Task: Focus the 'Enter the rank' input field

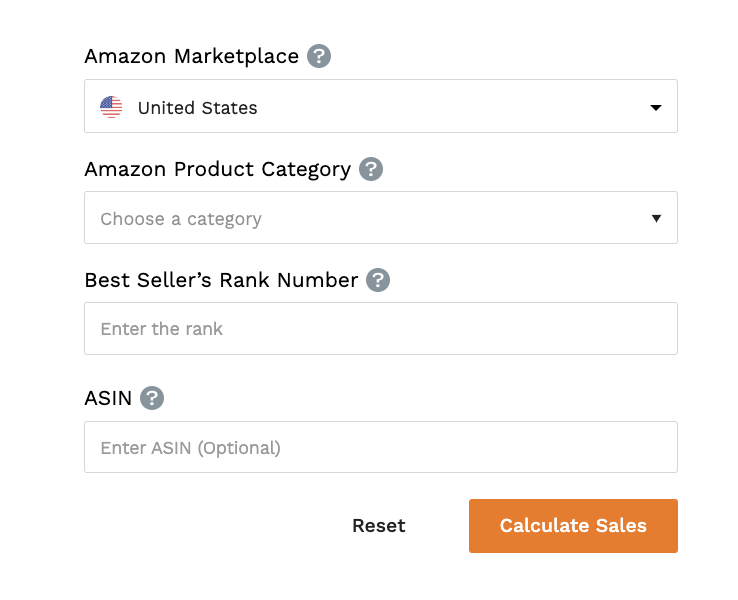Action: tap(381, 328)
